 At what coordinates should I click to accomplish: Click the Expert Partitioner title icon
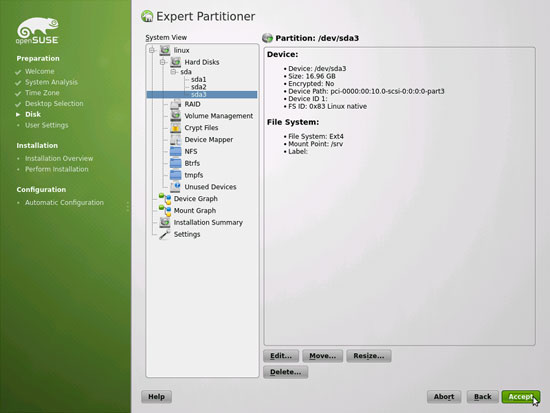click(x=147, y=16)
